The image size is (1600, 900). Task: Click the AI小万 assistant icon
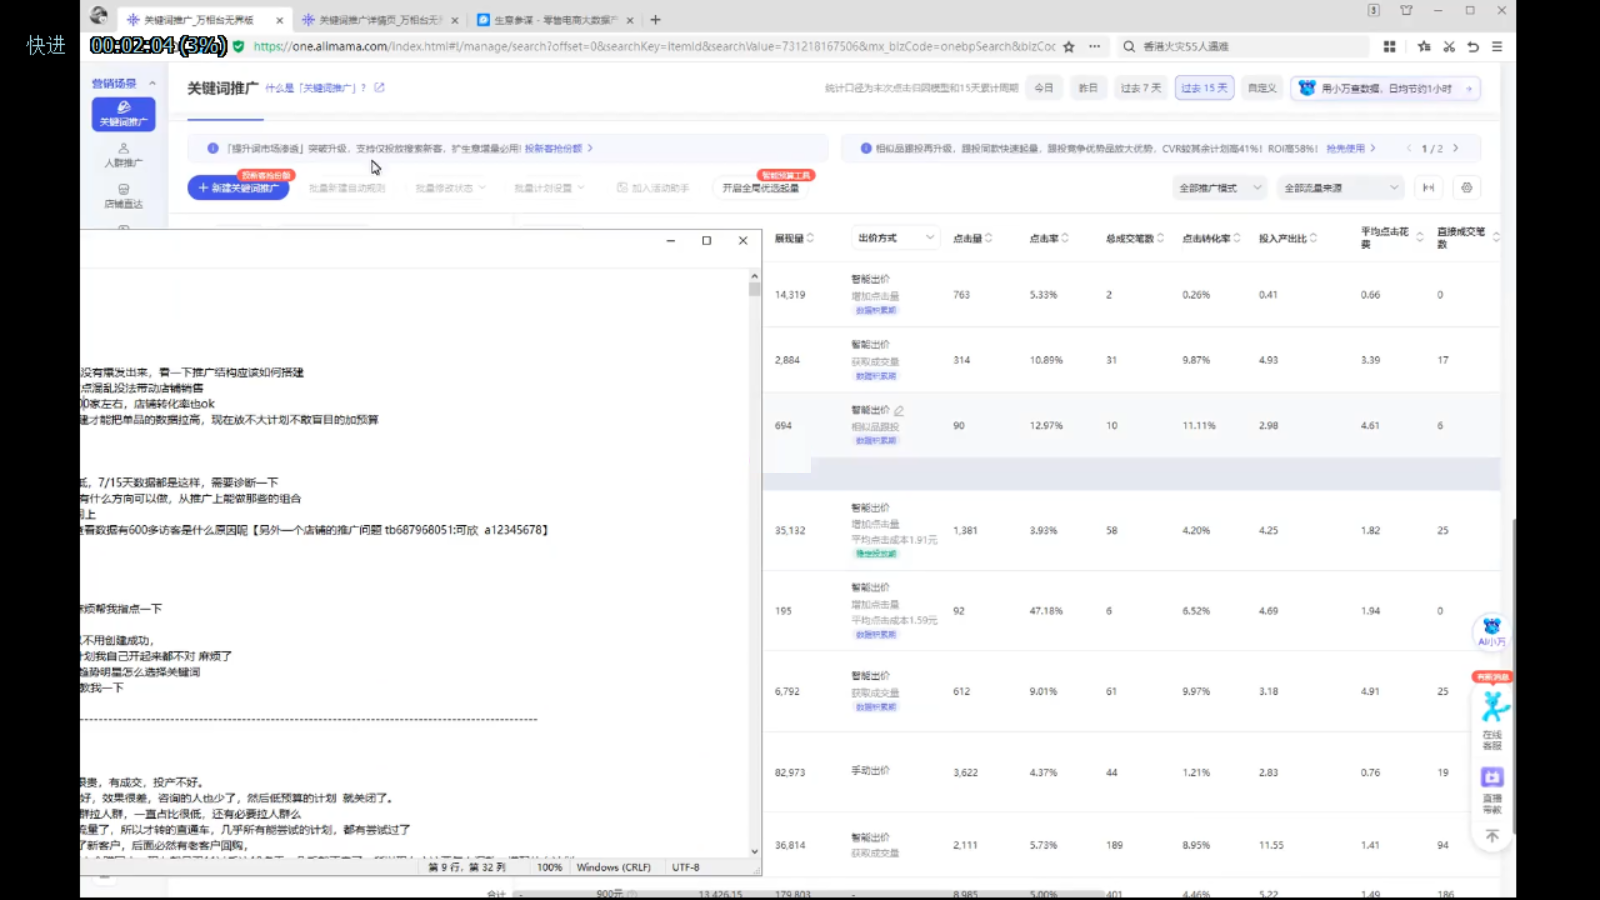[x=1491, y=630]
